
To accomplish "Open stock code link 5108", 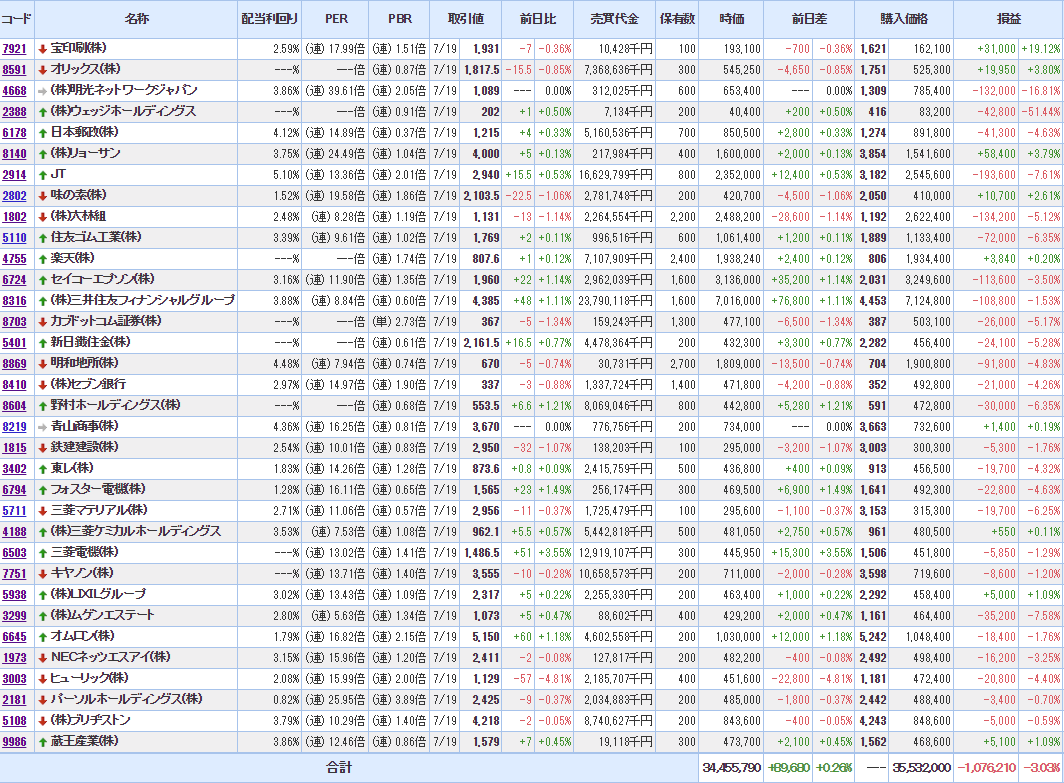I will [15, 721].
